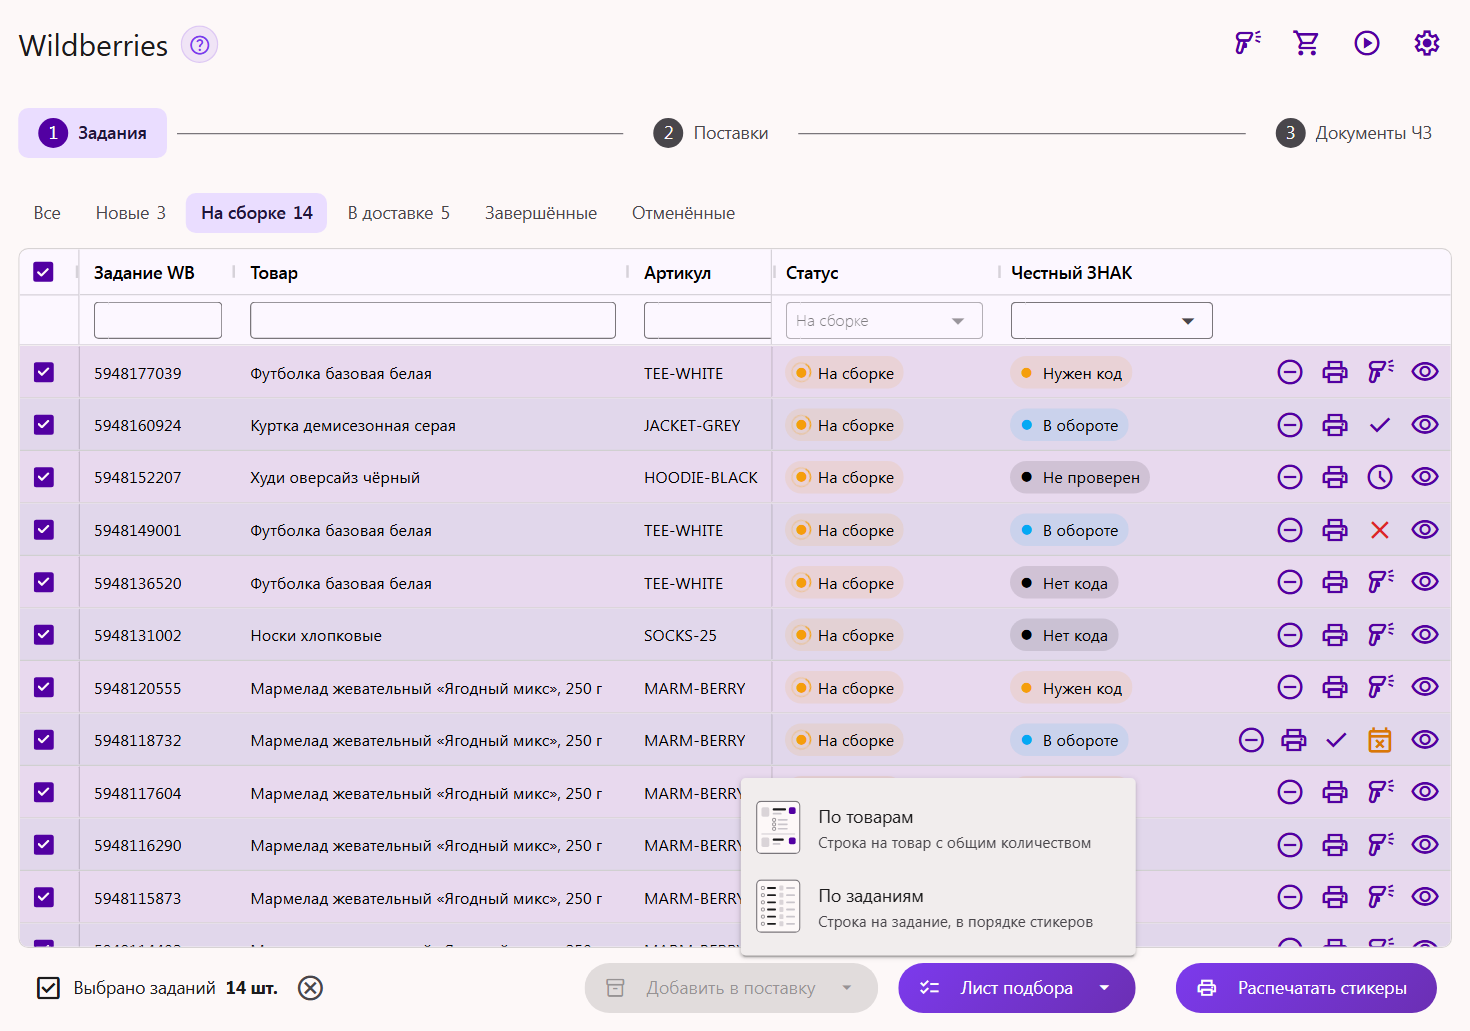The width and height of the screenshot is (1470, 1031).
Task: Go to step 3 'Документы ЧЗ'
Action: 1354,133
